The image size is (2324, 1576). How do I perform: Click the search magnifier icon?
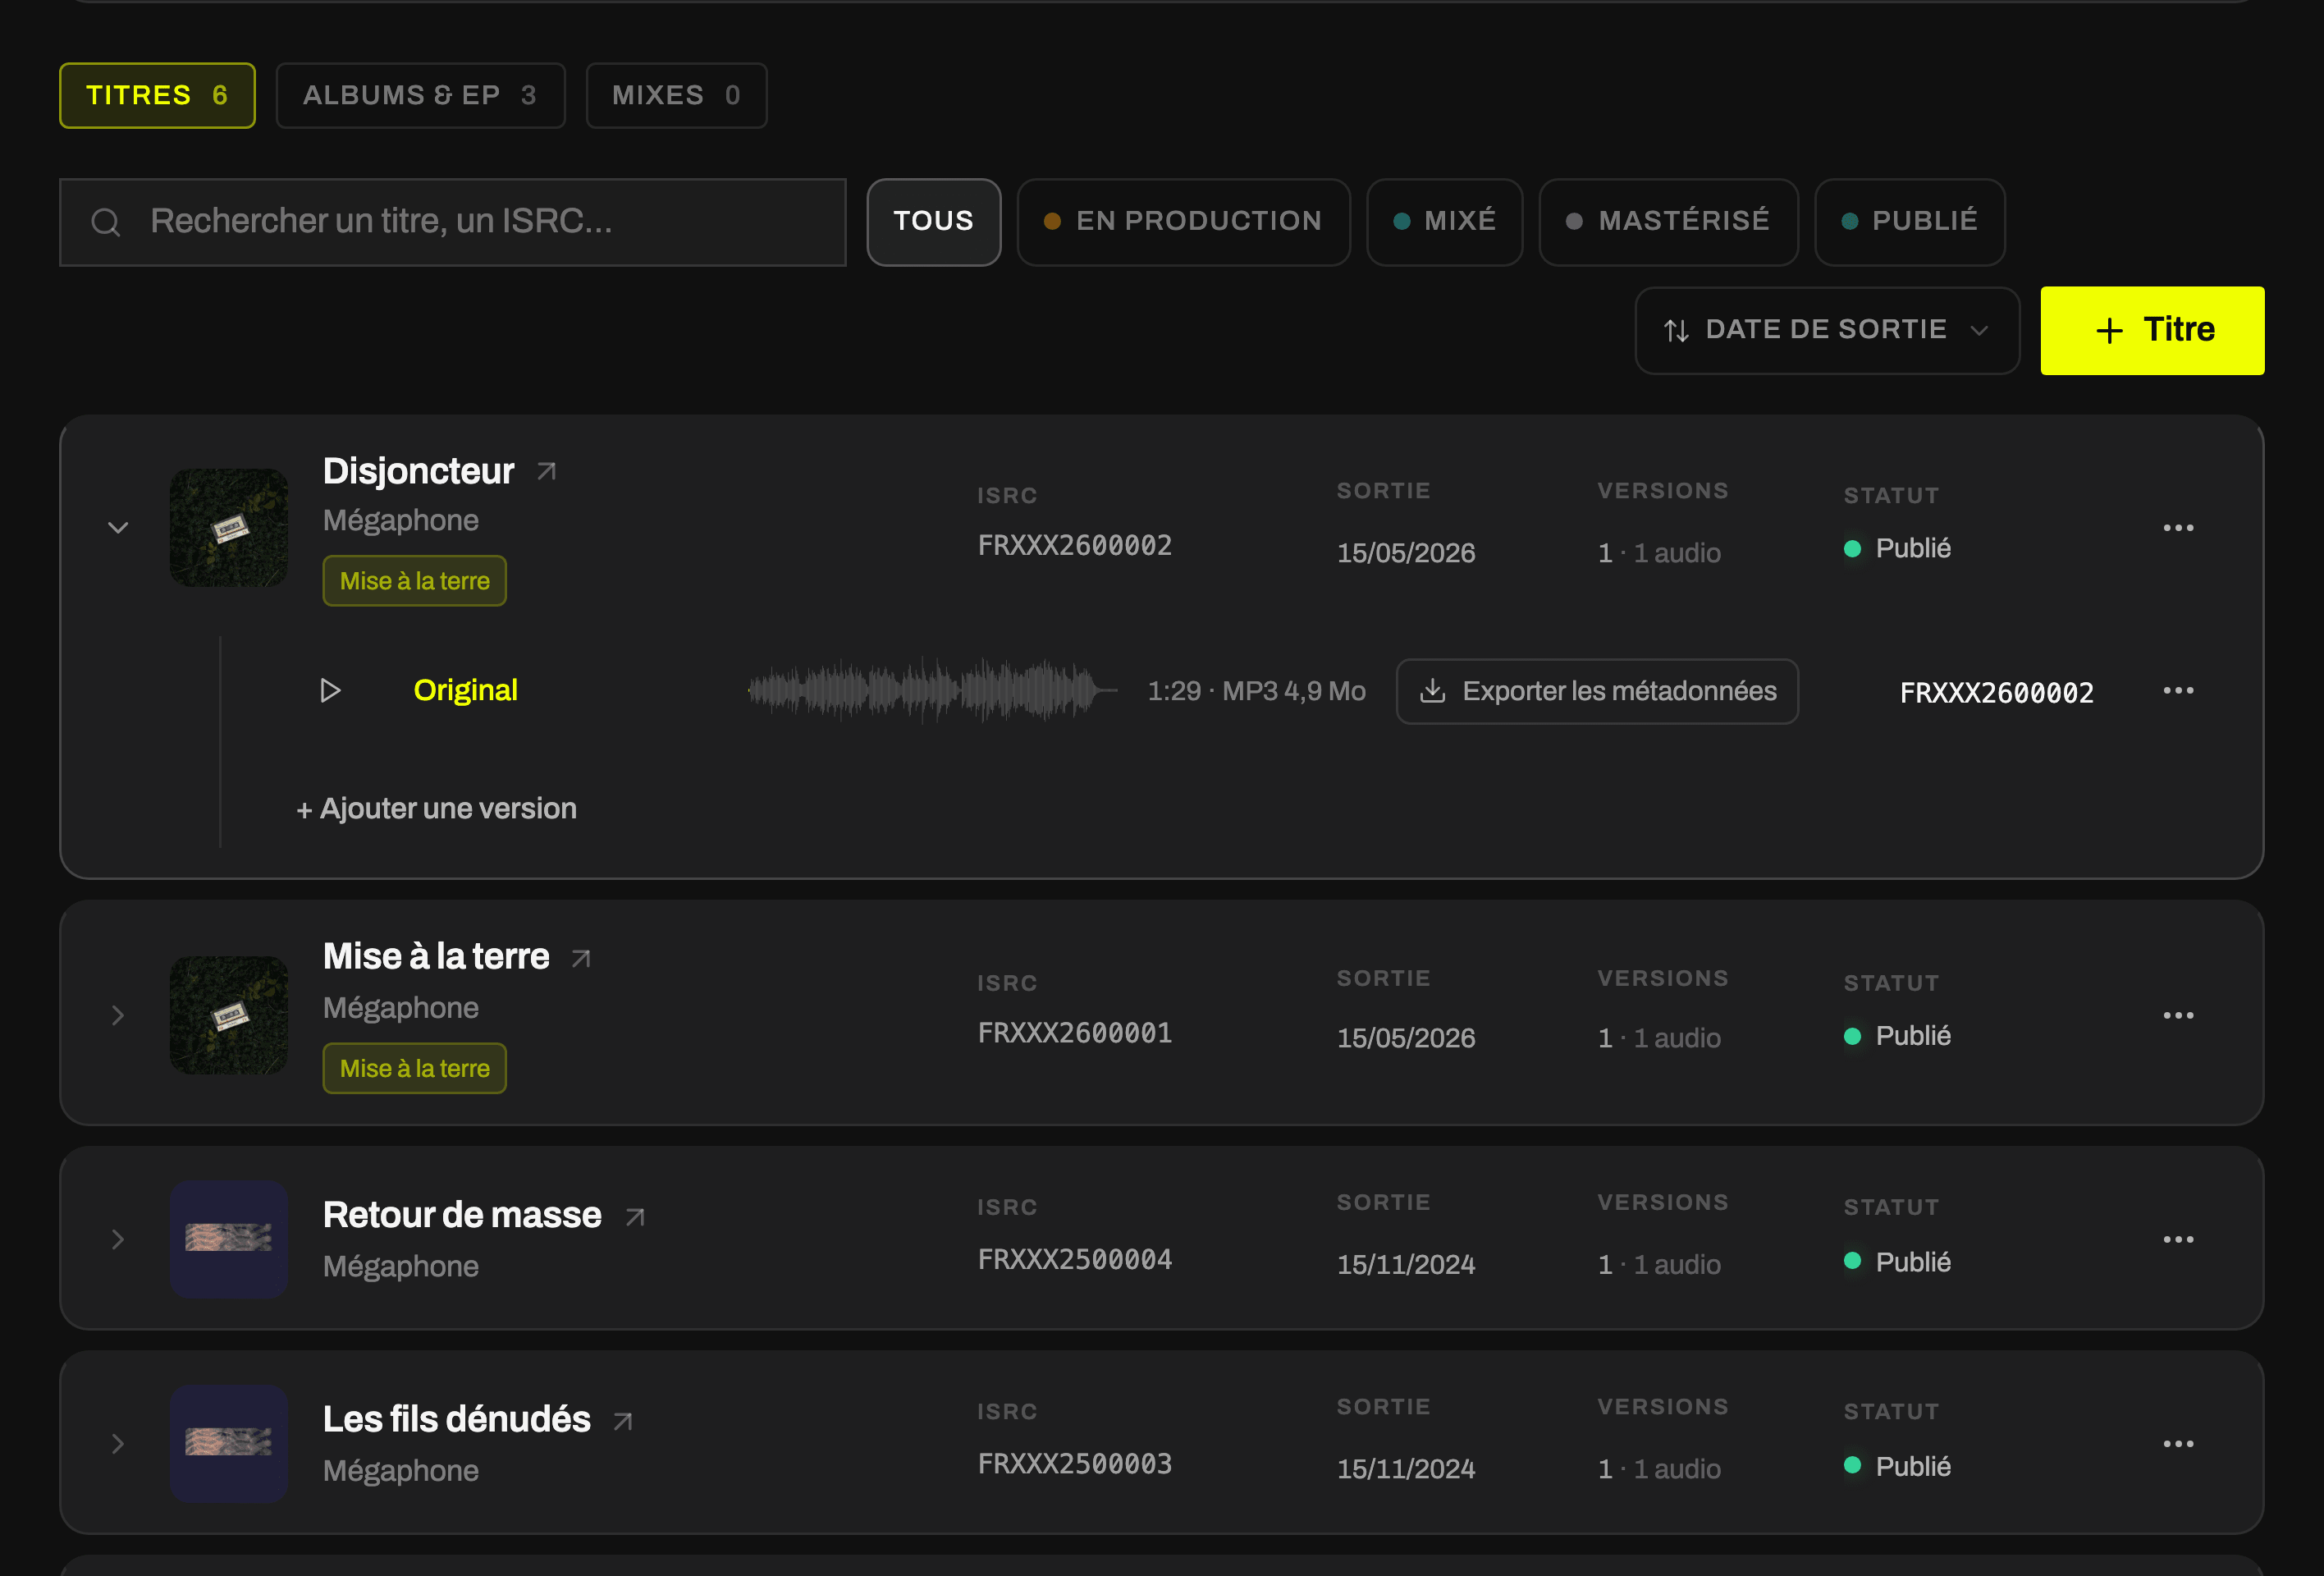coord(106,222)
